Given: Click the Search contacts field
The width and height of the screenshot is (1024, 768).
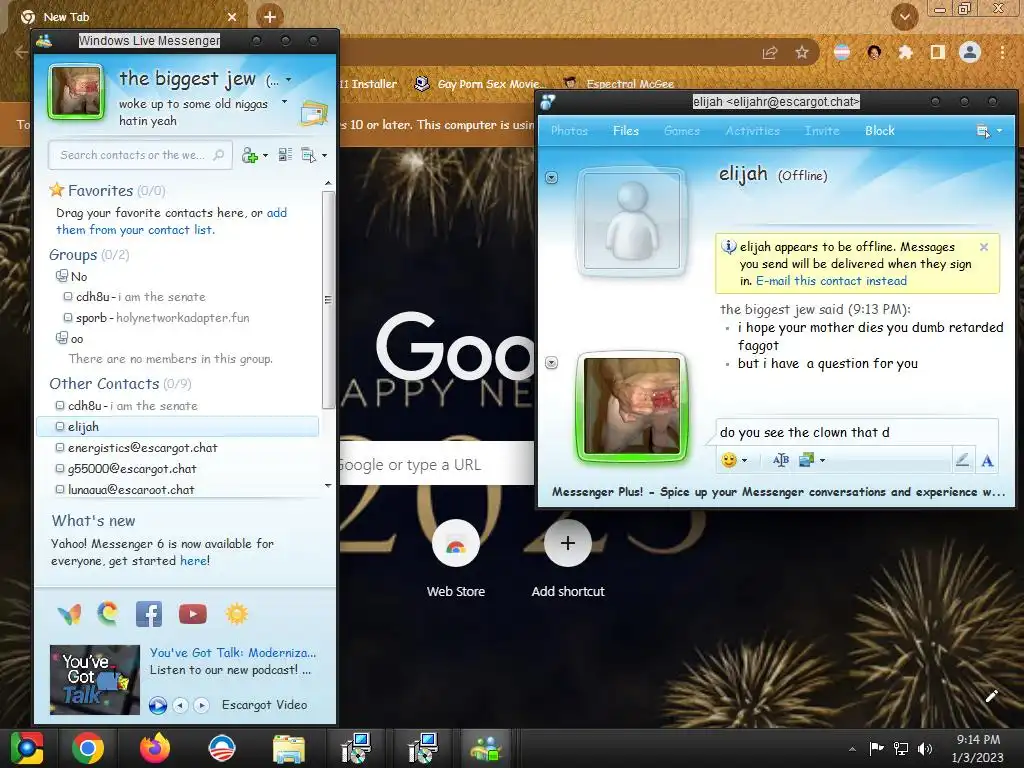Looking at the screenshot, I should (x=140, y=155).
